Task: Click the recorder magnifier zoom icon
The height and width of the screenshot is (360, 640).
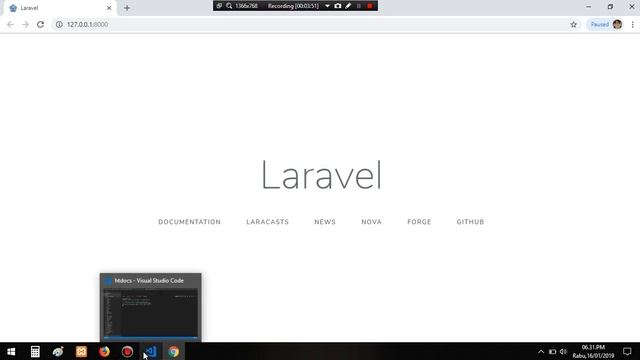Action: pos(229,6)
